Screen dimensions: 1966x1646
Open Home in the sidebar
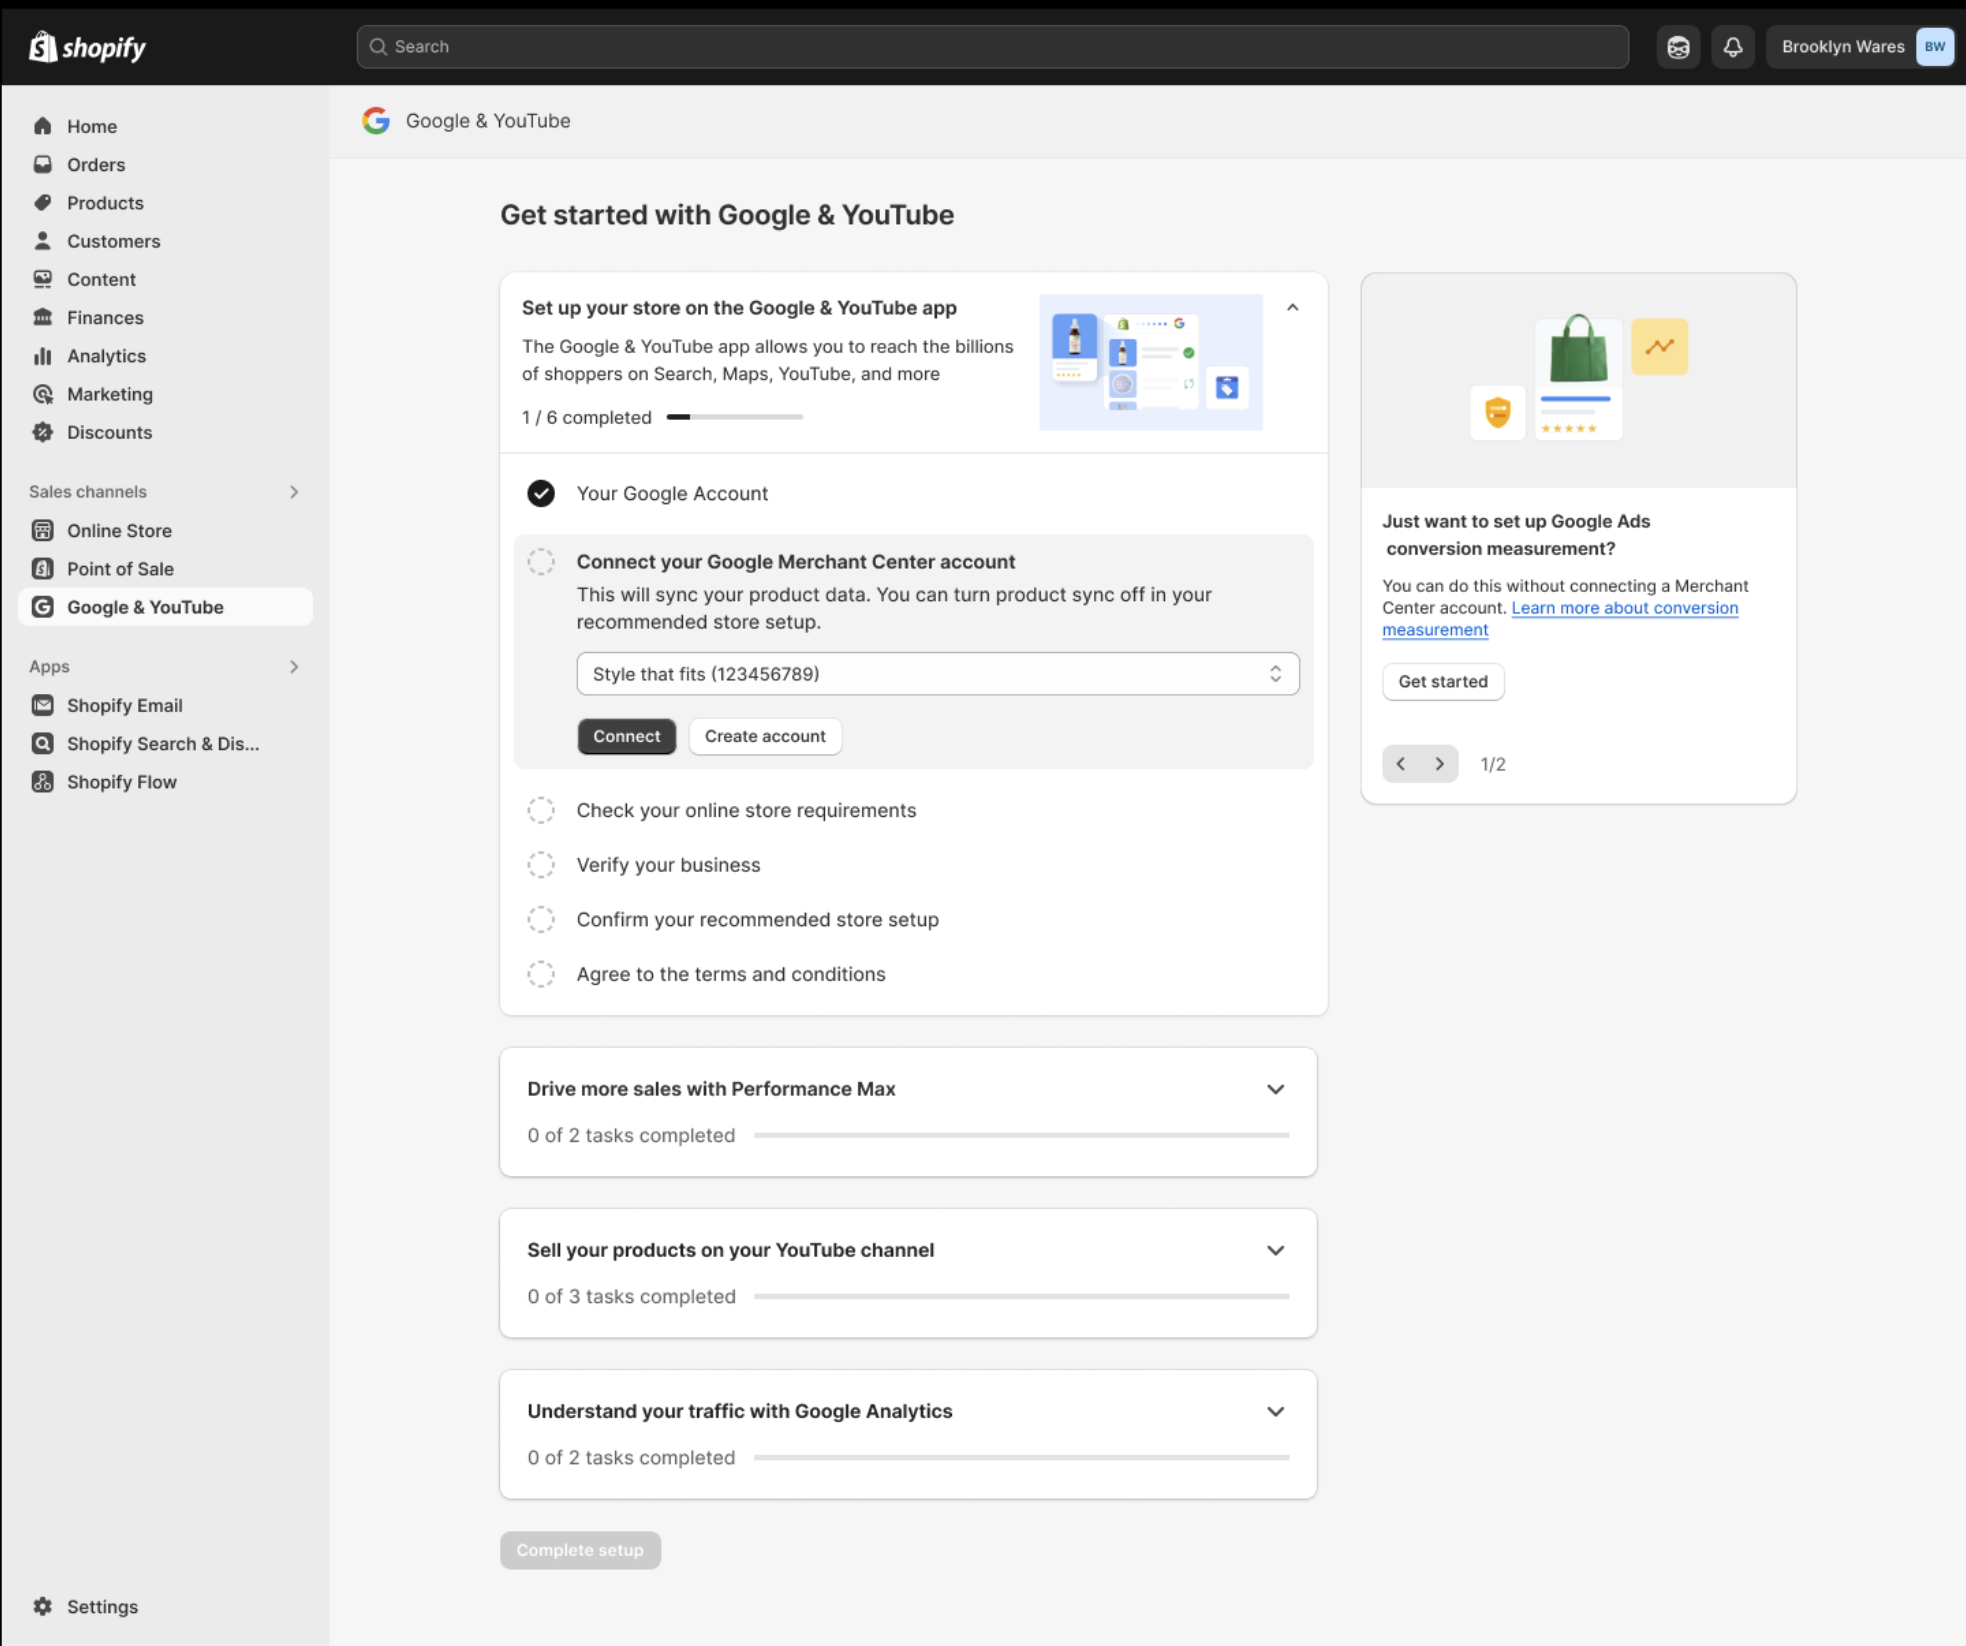point(165,126)
